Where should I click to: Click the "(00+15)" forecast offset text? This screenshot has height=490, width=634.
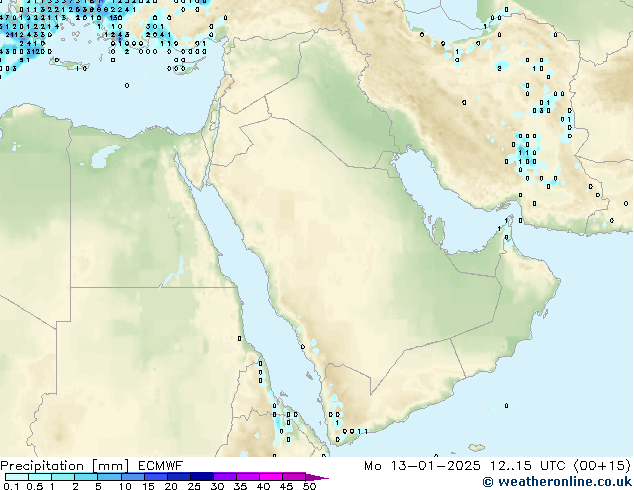602,466
